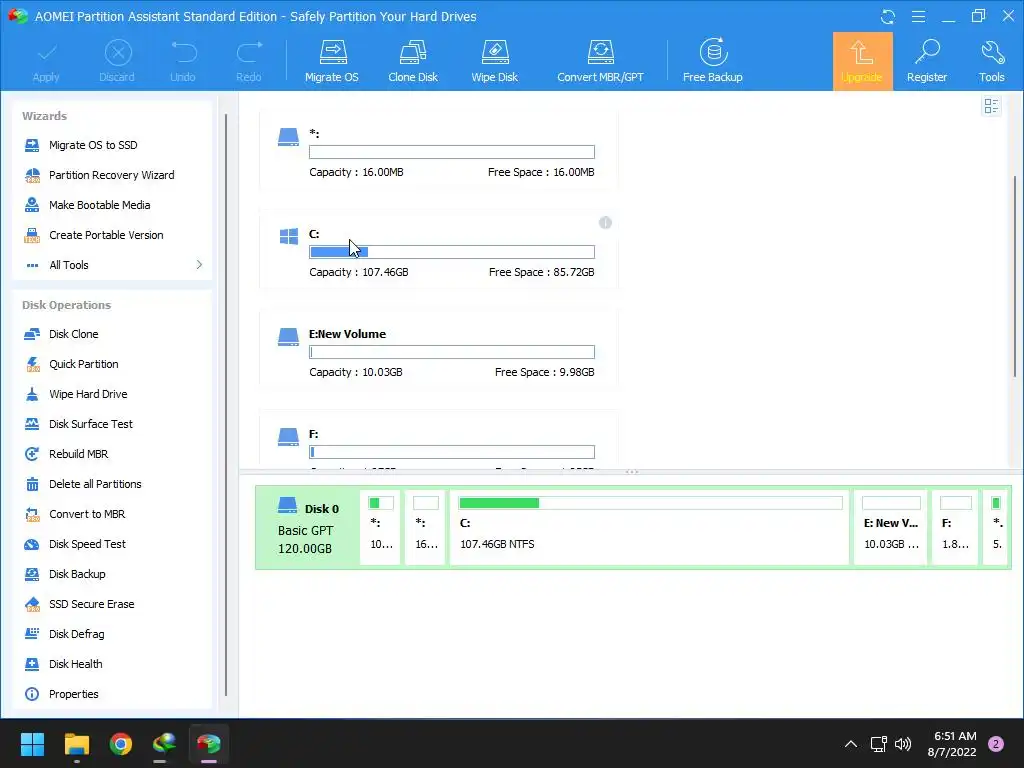Select the F: 1.8... disk map block
Screen dimensions: 1024x768
pyautogui.click(x=955, y=528)
